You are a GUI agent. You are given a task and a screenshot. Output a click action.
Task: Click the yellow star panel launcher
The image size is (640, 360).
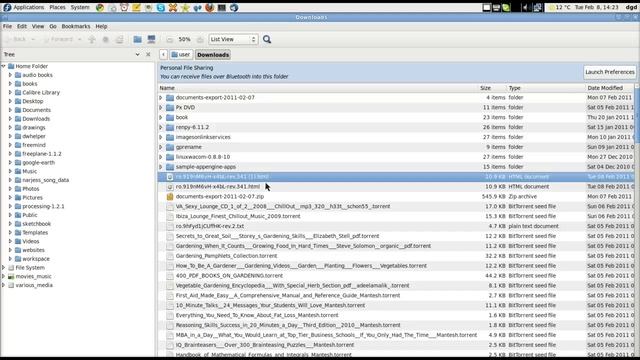point(185,7)
